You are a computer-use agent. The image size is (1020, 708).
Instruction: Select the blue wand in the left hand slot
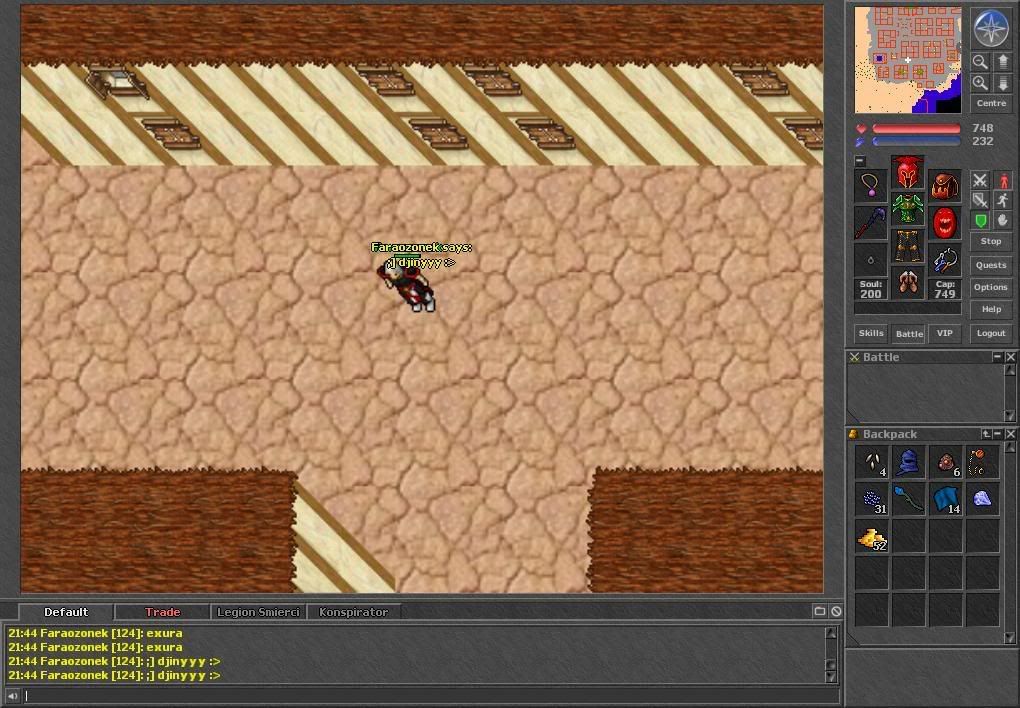[x=870, y=223]
